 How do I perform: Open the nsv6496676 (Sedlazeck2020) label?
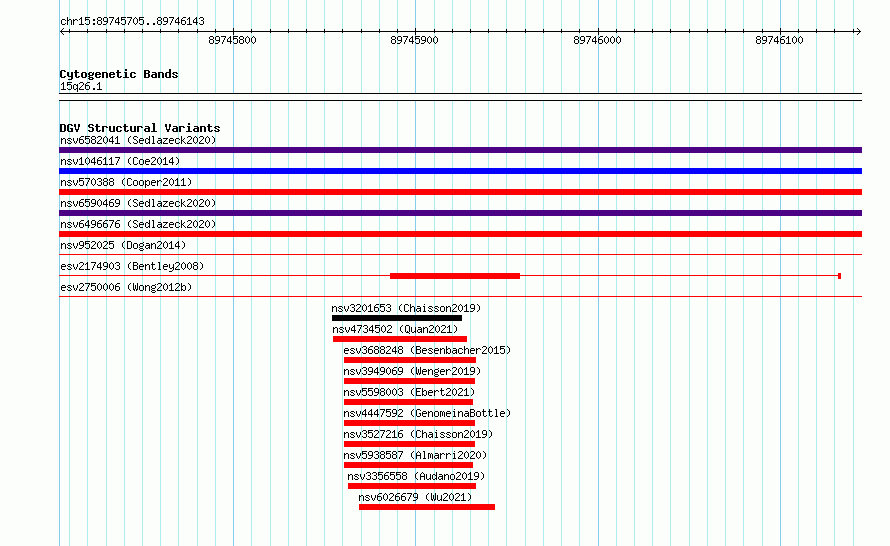coord(138,224)
